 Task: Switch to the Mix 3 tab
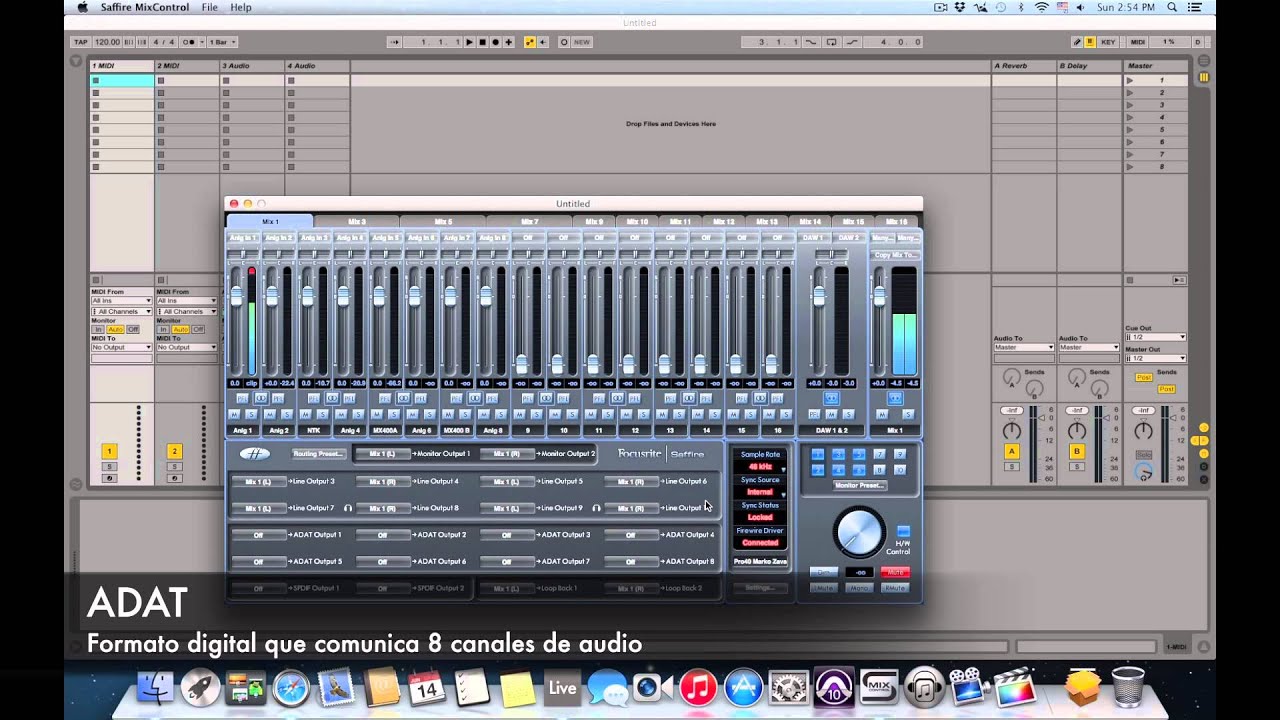tap(357, 222)
